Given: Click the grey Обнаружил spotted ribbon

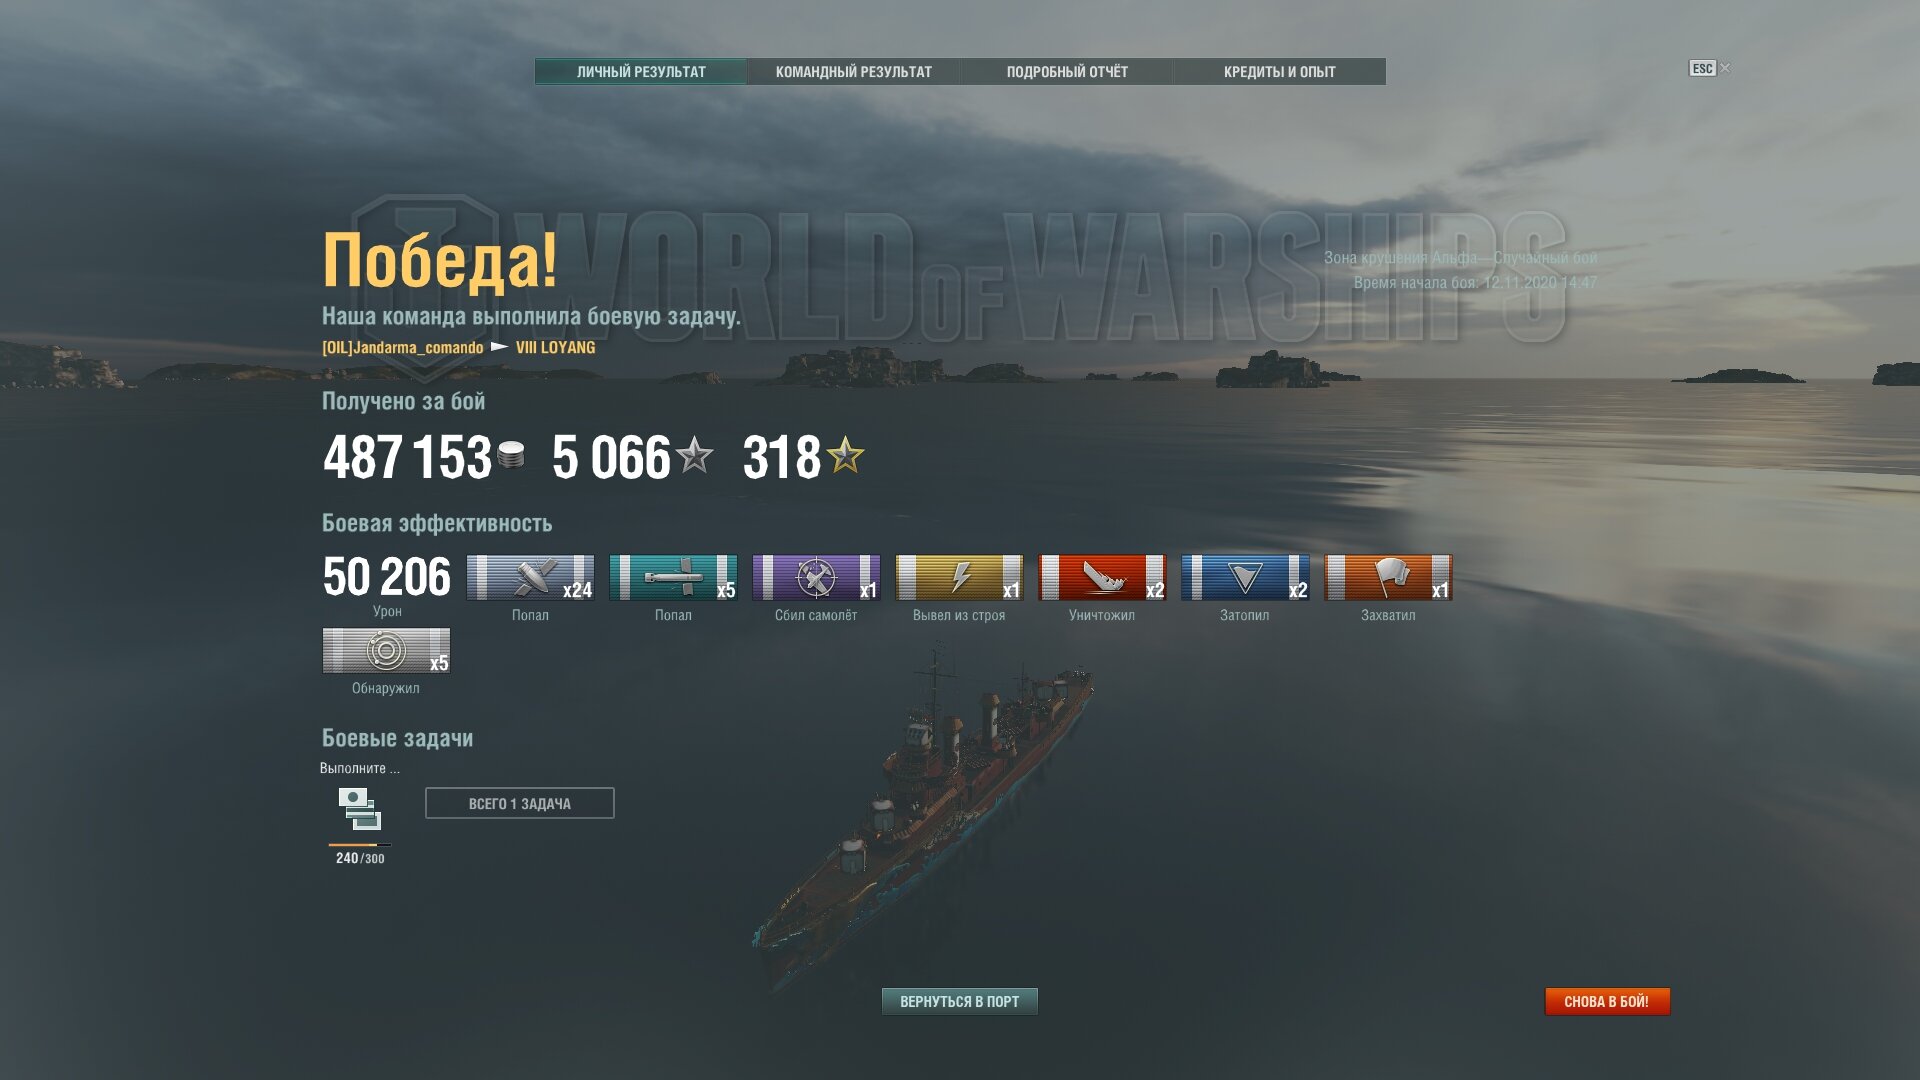Looking at the screenshot, I should (x=386, y=651).
